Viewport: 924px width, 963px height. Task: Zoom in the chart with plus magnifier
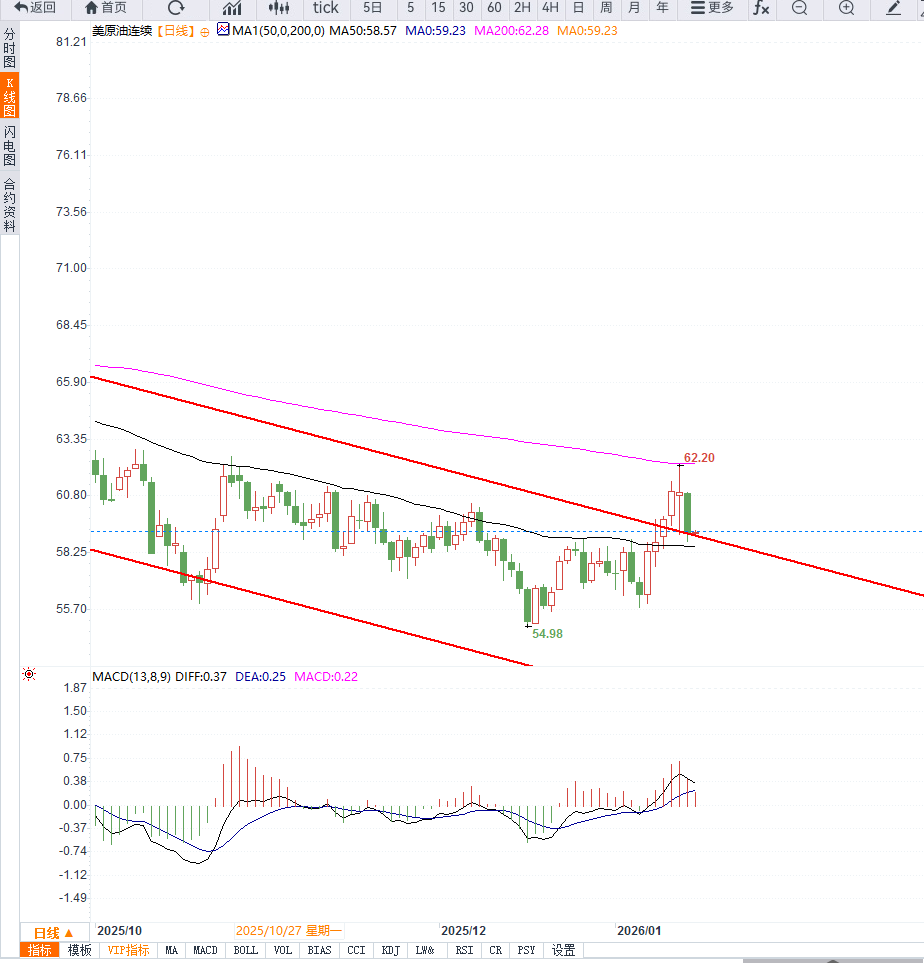click(847, 8)
